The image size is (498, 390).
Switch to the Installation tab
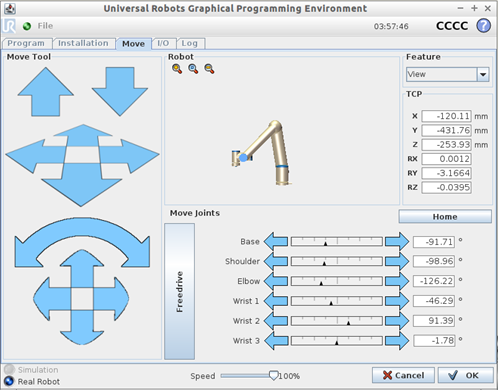[x=83, y=43]
